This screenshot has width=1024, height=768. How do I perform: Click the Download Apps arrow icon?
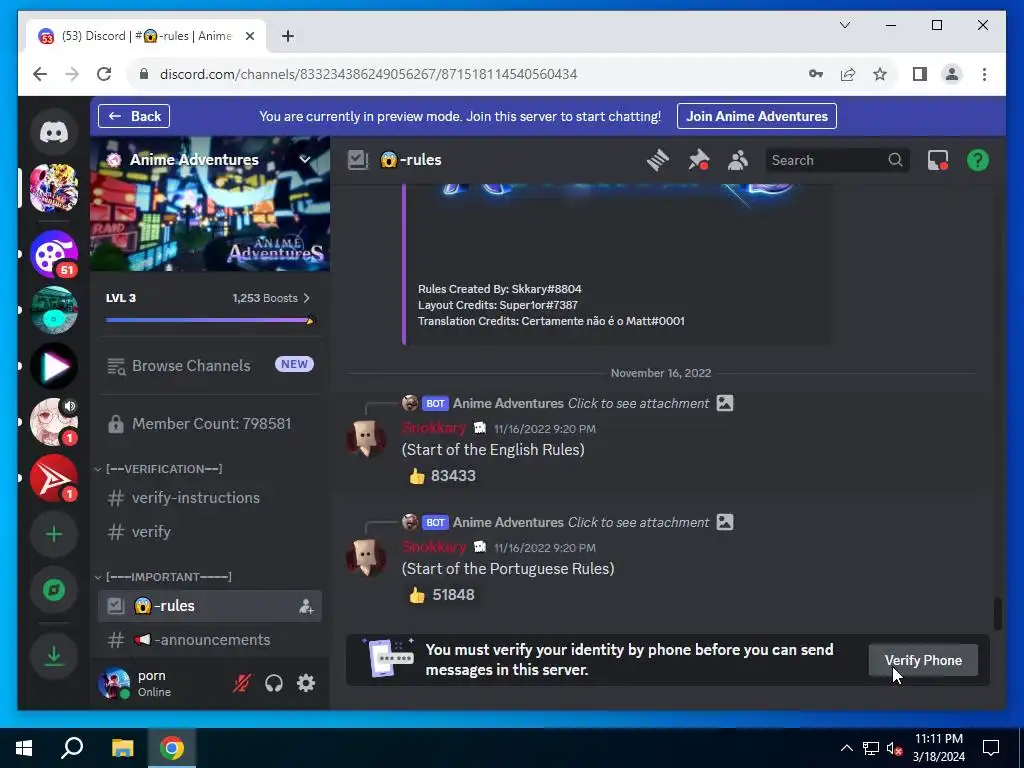pyautogui.click(x=54, y=655)
